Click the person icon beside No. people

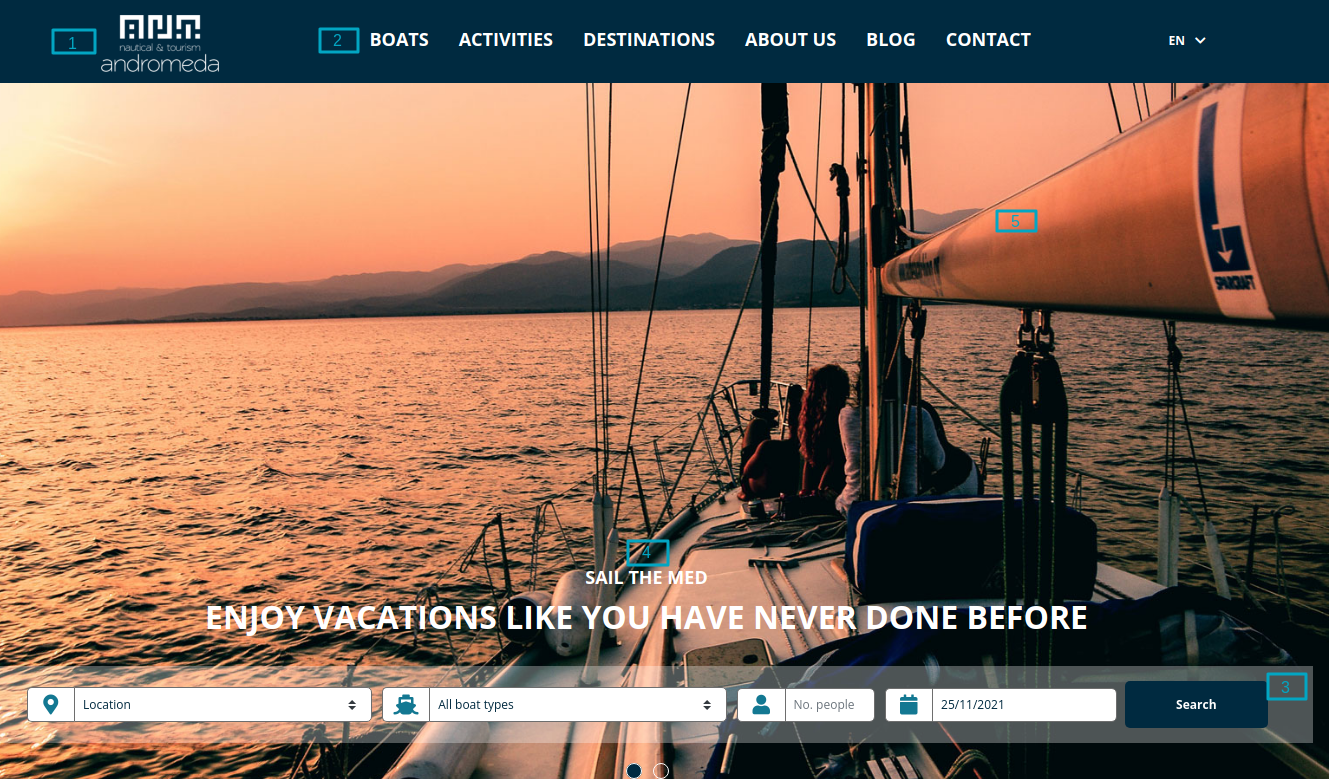[x=761, y=704]
